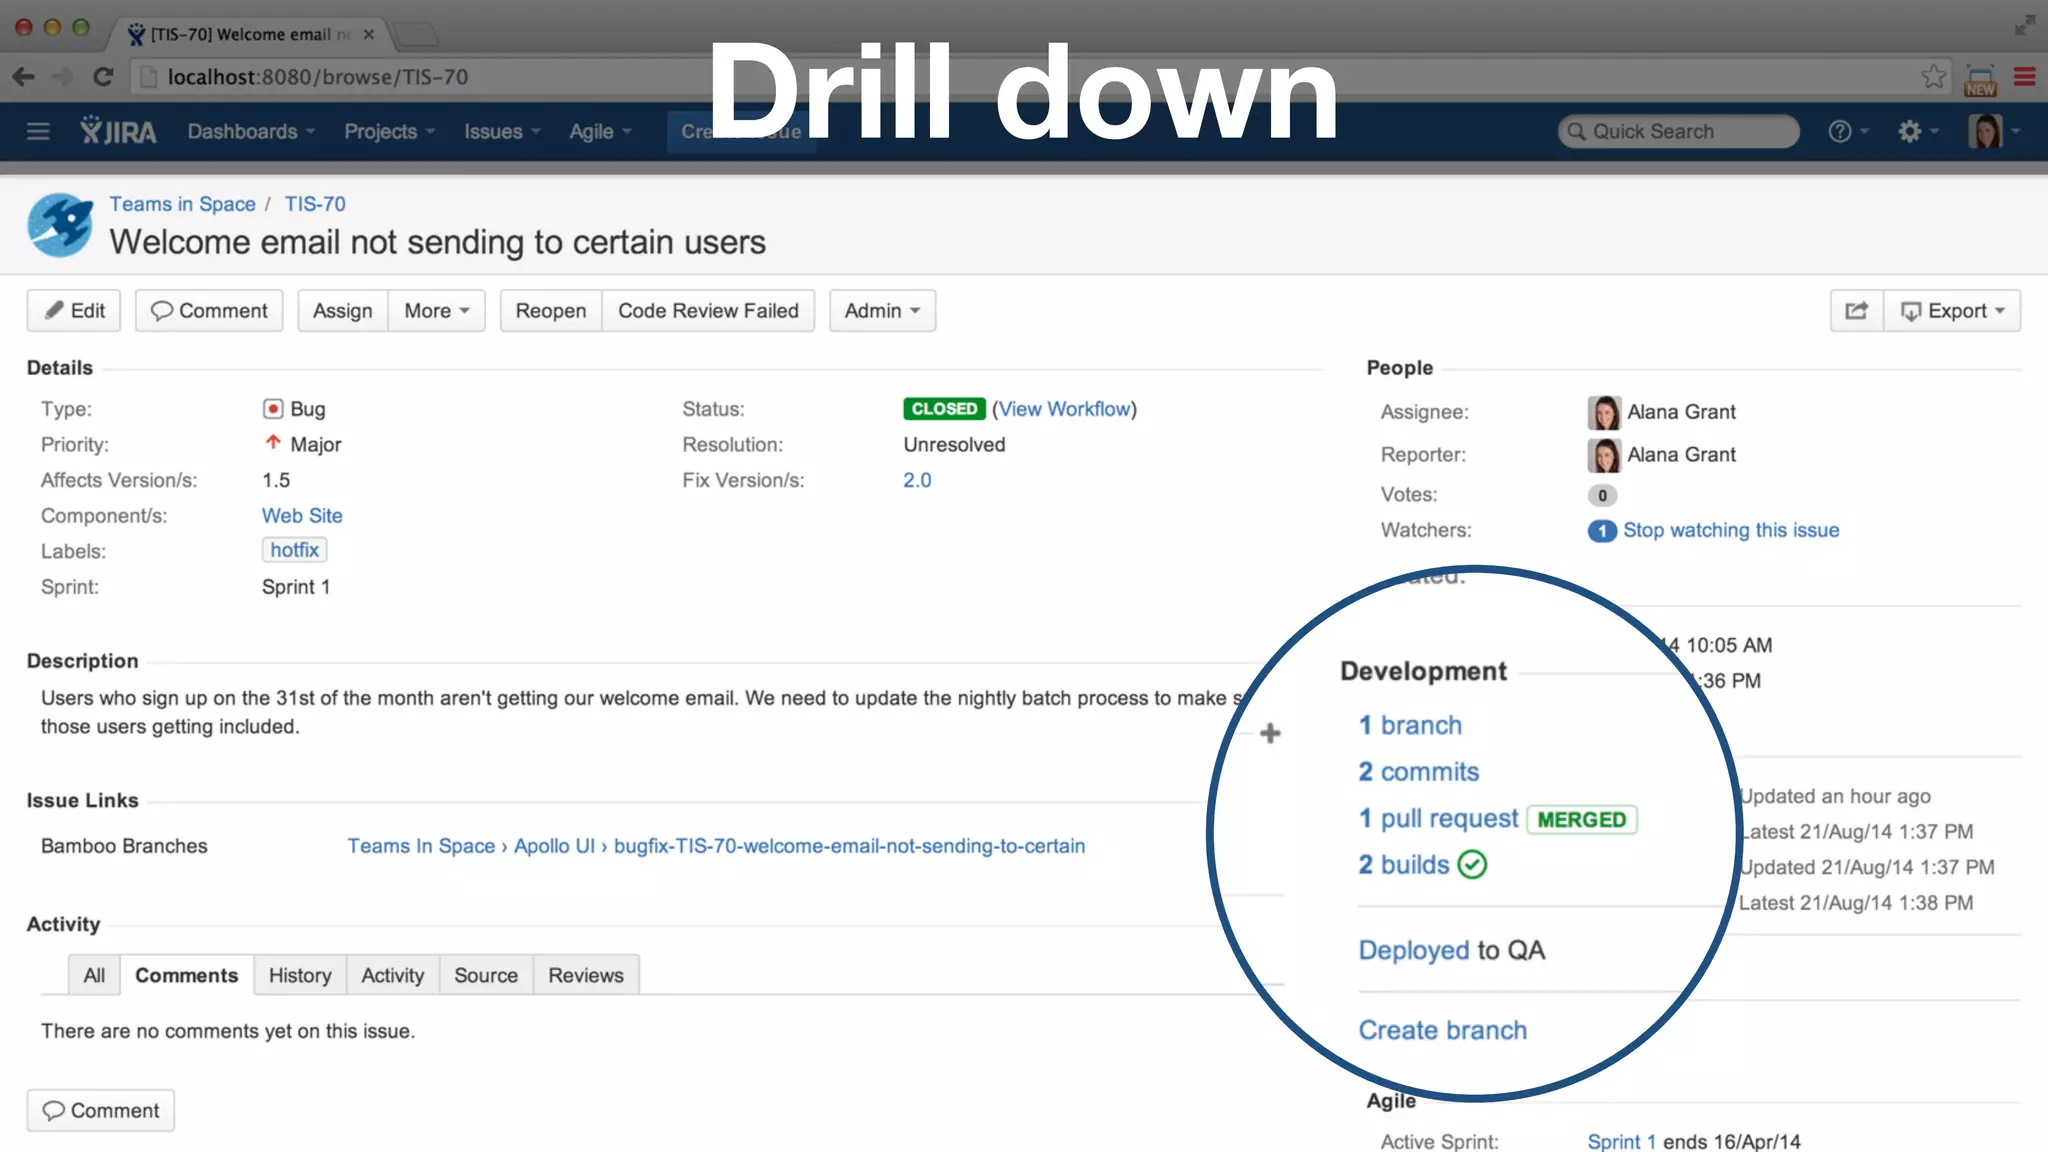
Task: Switch to the All activity tab
Action: click(94, 975)
